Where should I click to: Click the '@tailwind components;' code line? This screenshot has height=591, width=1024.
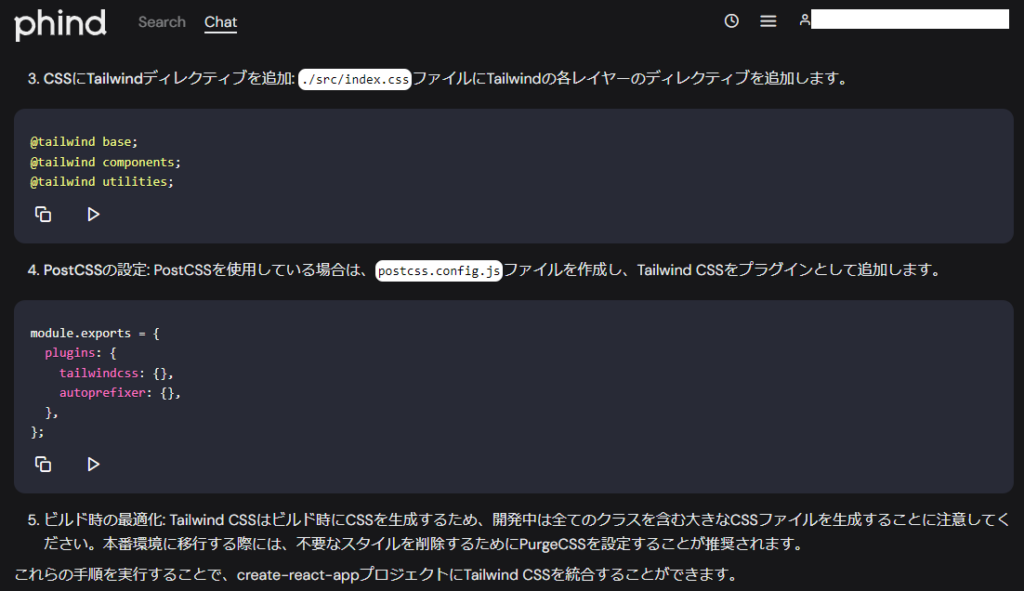coord(105,162)
